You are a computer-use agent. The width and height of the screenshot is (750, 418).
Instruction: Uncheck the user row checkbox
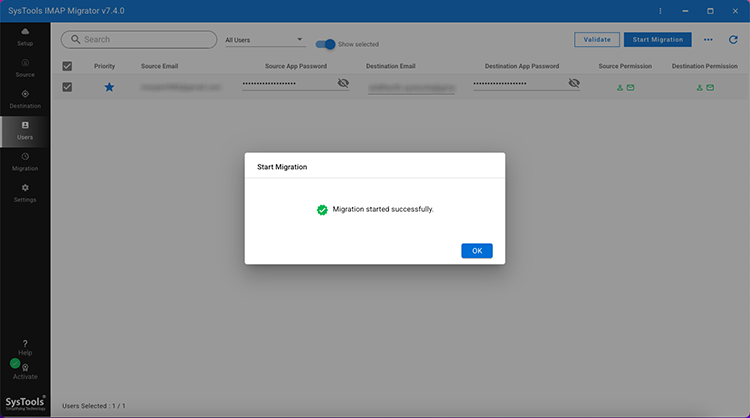tap(67, 87)
